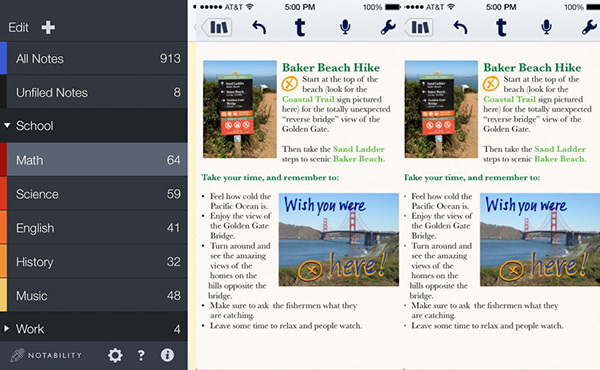
Task: Open help question mark icon
Action: [141, 355]
